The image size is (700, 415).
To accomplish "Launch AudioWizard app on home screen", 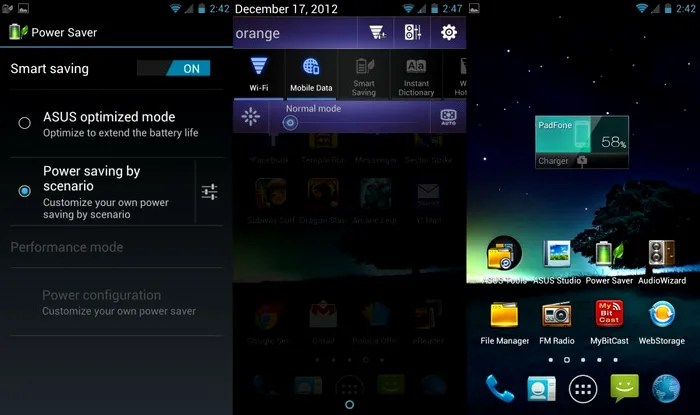I will tap(662, 260).
